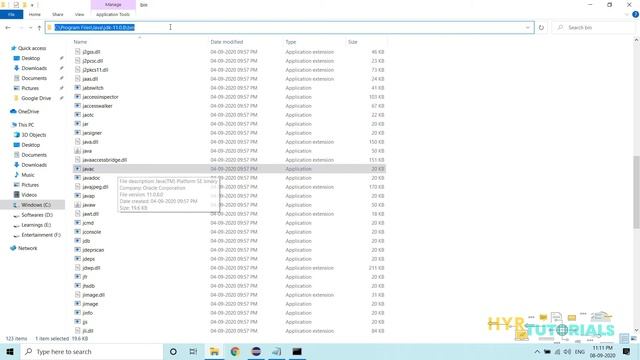Open the Softwares (D:) drive
The image size is (640, 360).
click(37, 215)
